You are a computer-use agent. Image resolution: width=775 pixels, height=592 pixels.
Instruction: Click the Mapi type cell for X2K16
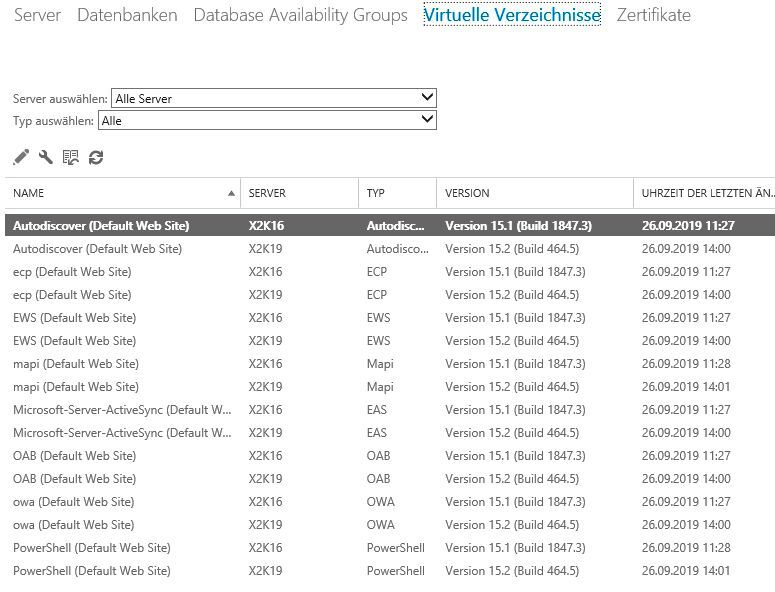point(380,364)
